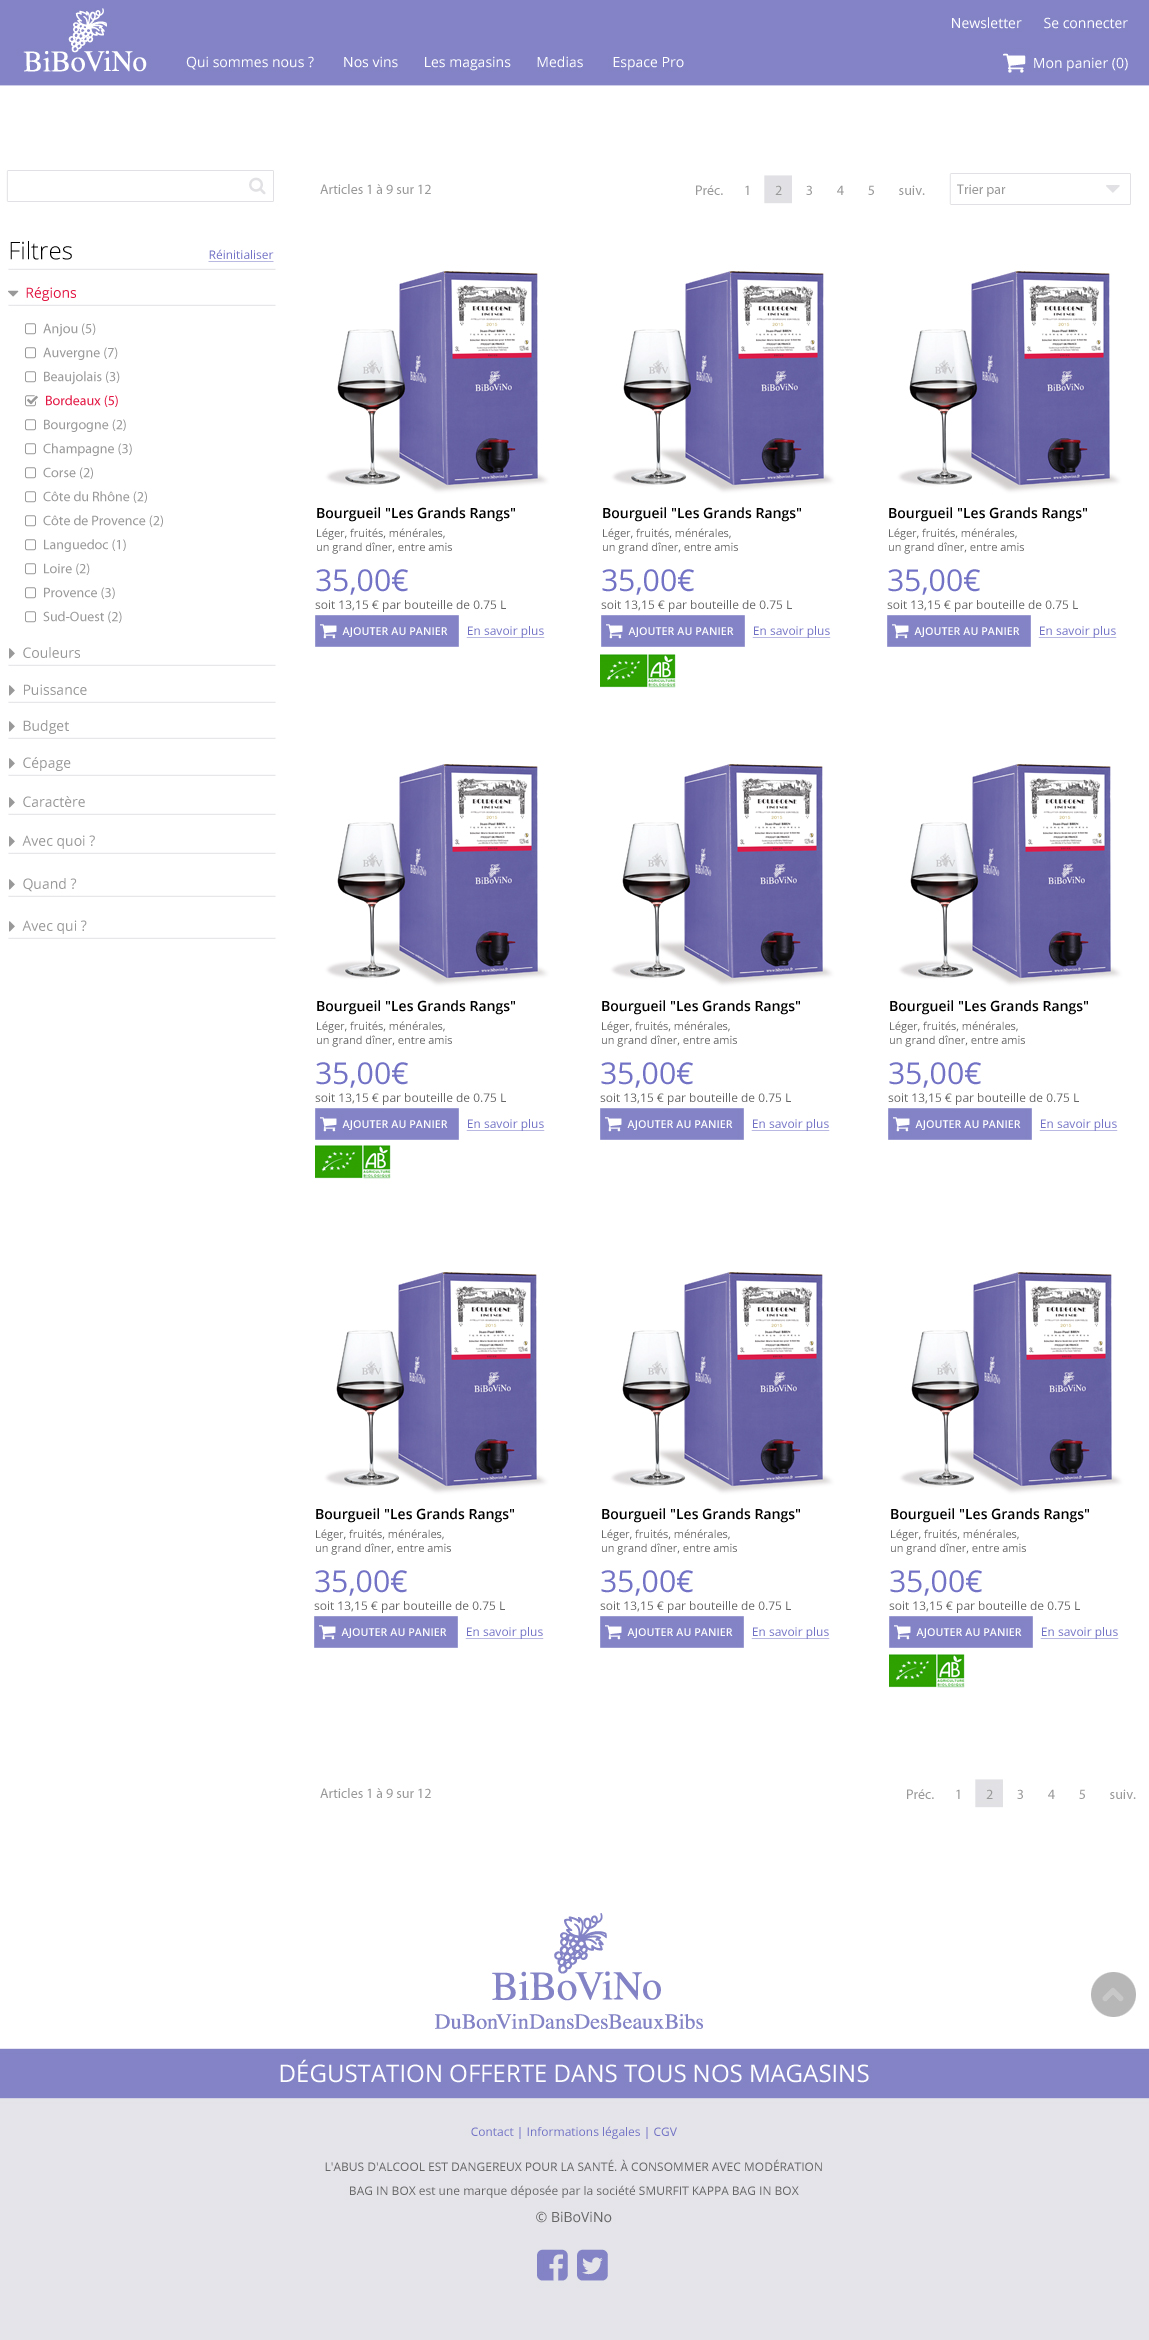Screen dimensions: 1149x2340
Task: Open Les magasins in the navigation
Action: click(x=467, y=62)
